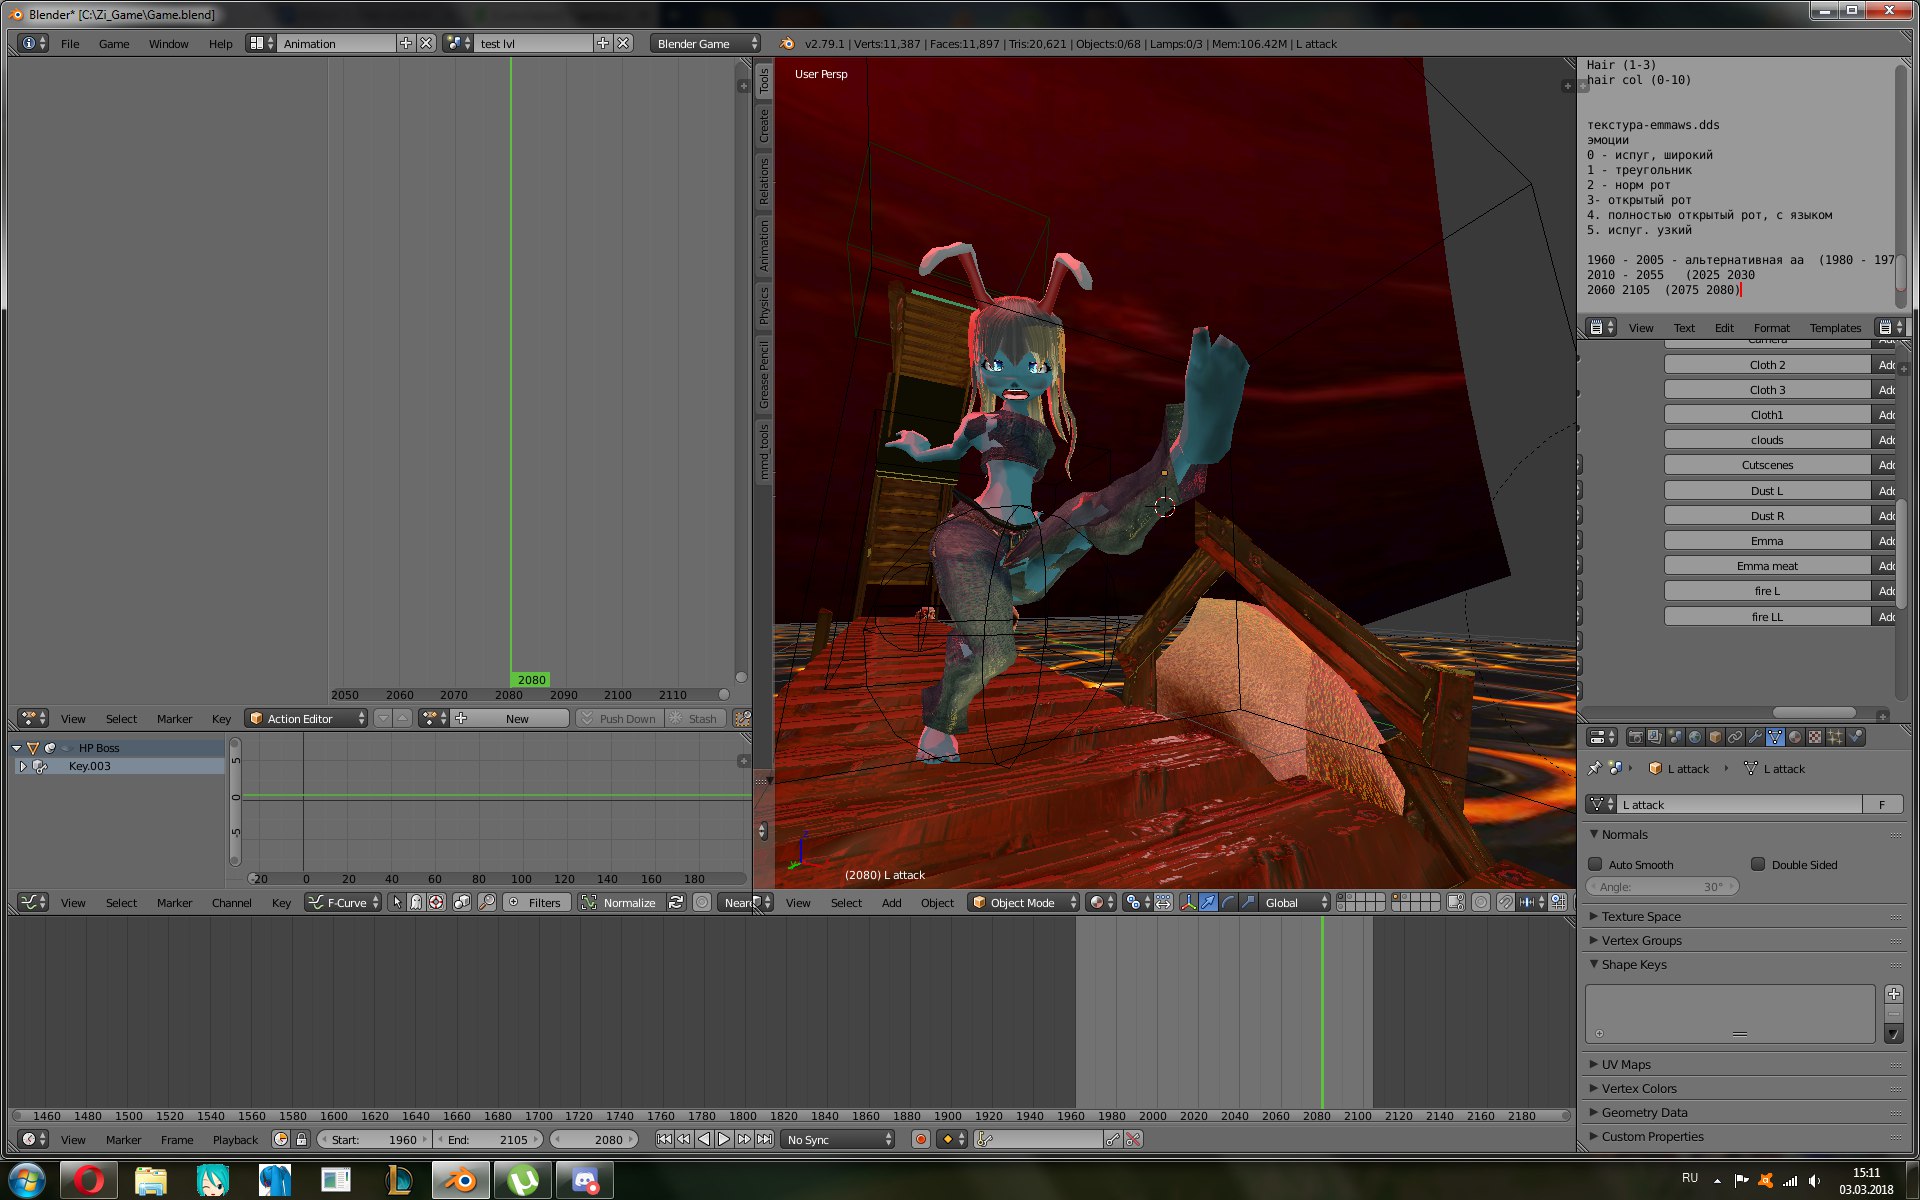Screen dimensions: 1920x1200
Task: Open Discord from the taskbar
Action: click(585, 1180)
